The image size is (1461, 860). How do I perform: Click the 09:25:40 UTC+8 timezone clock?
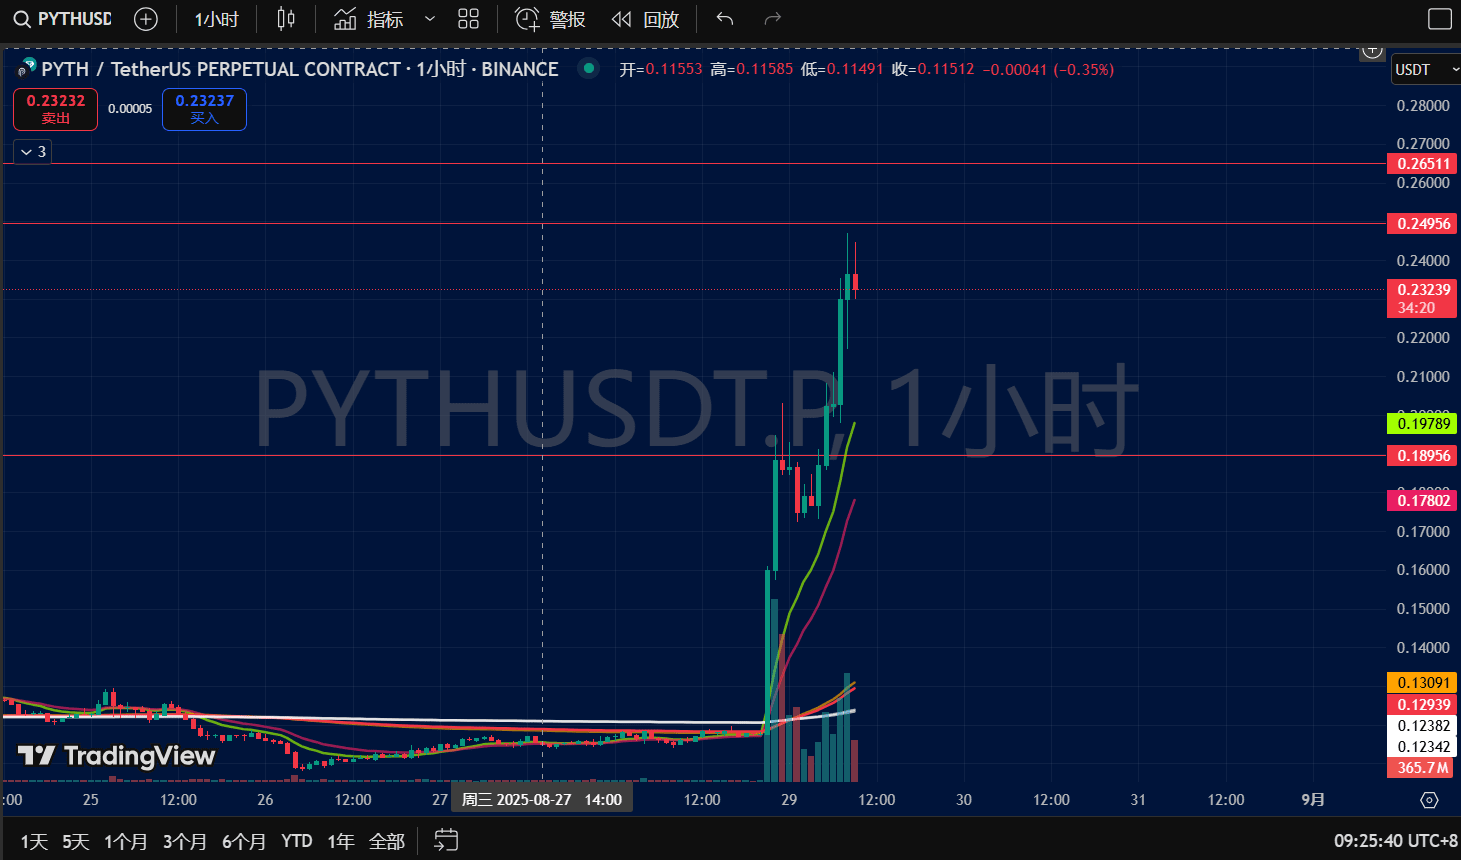(x=1395, y=841)
